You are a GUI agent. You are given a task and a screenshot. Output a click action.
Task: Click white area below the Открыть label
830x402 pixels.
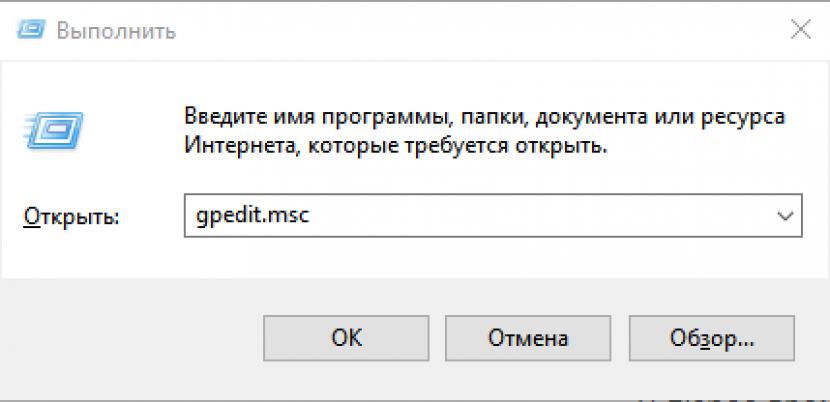click(x=70, y=255)
